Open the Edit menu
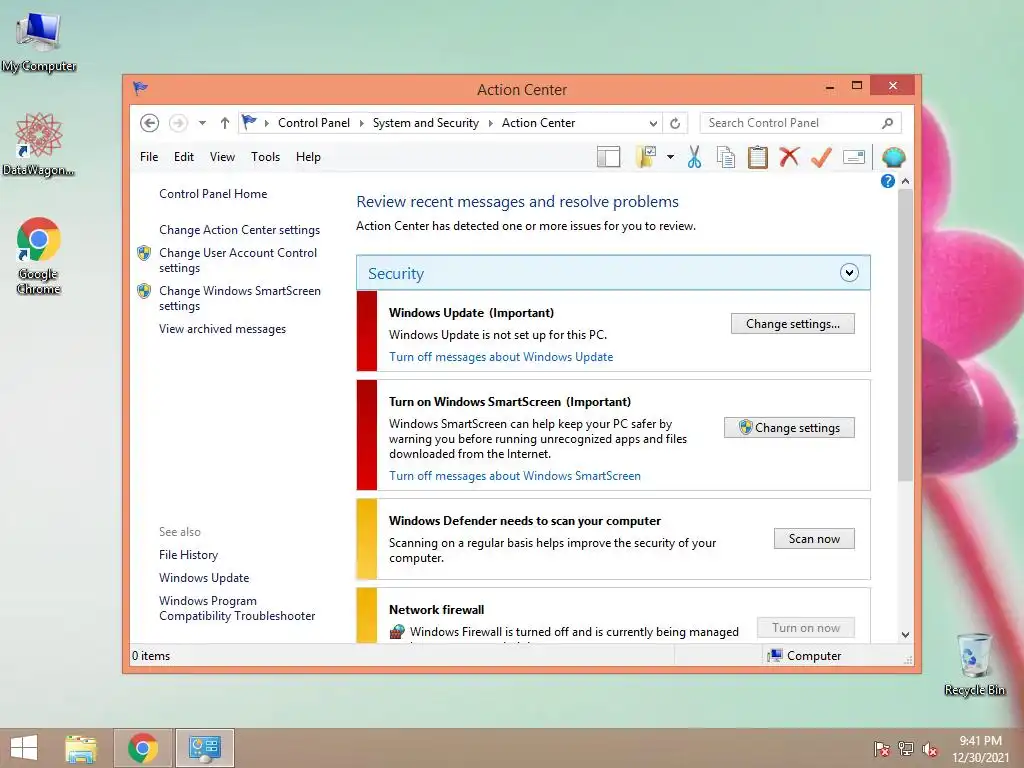The image size is (1024, 768). tap(184, 157)
